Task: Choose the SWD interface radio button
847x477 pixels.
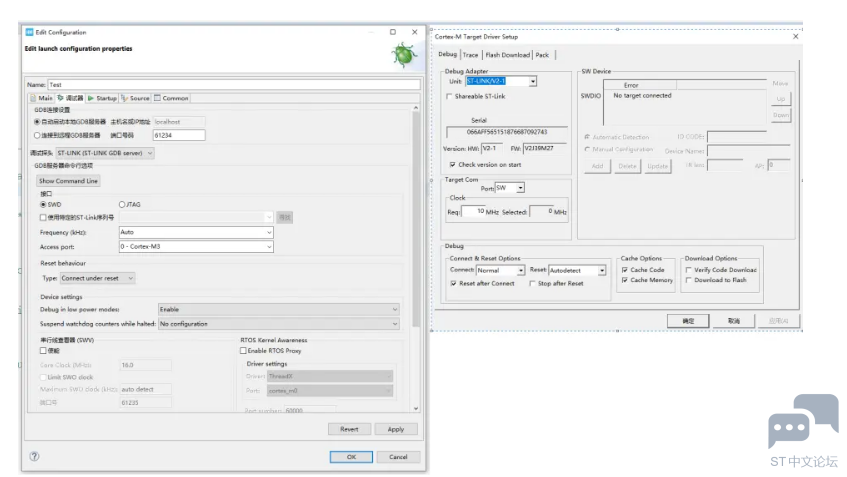Action: click(x=43, y=205)
